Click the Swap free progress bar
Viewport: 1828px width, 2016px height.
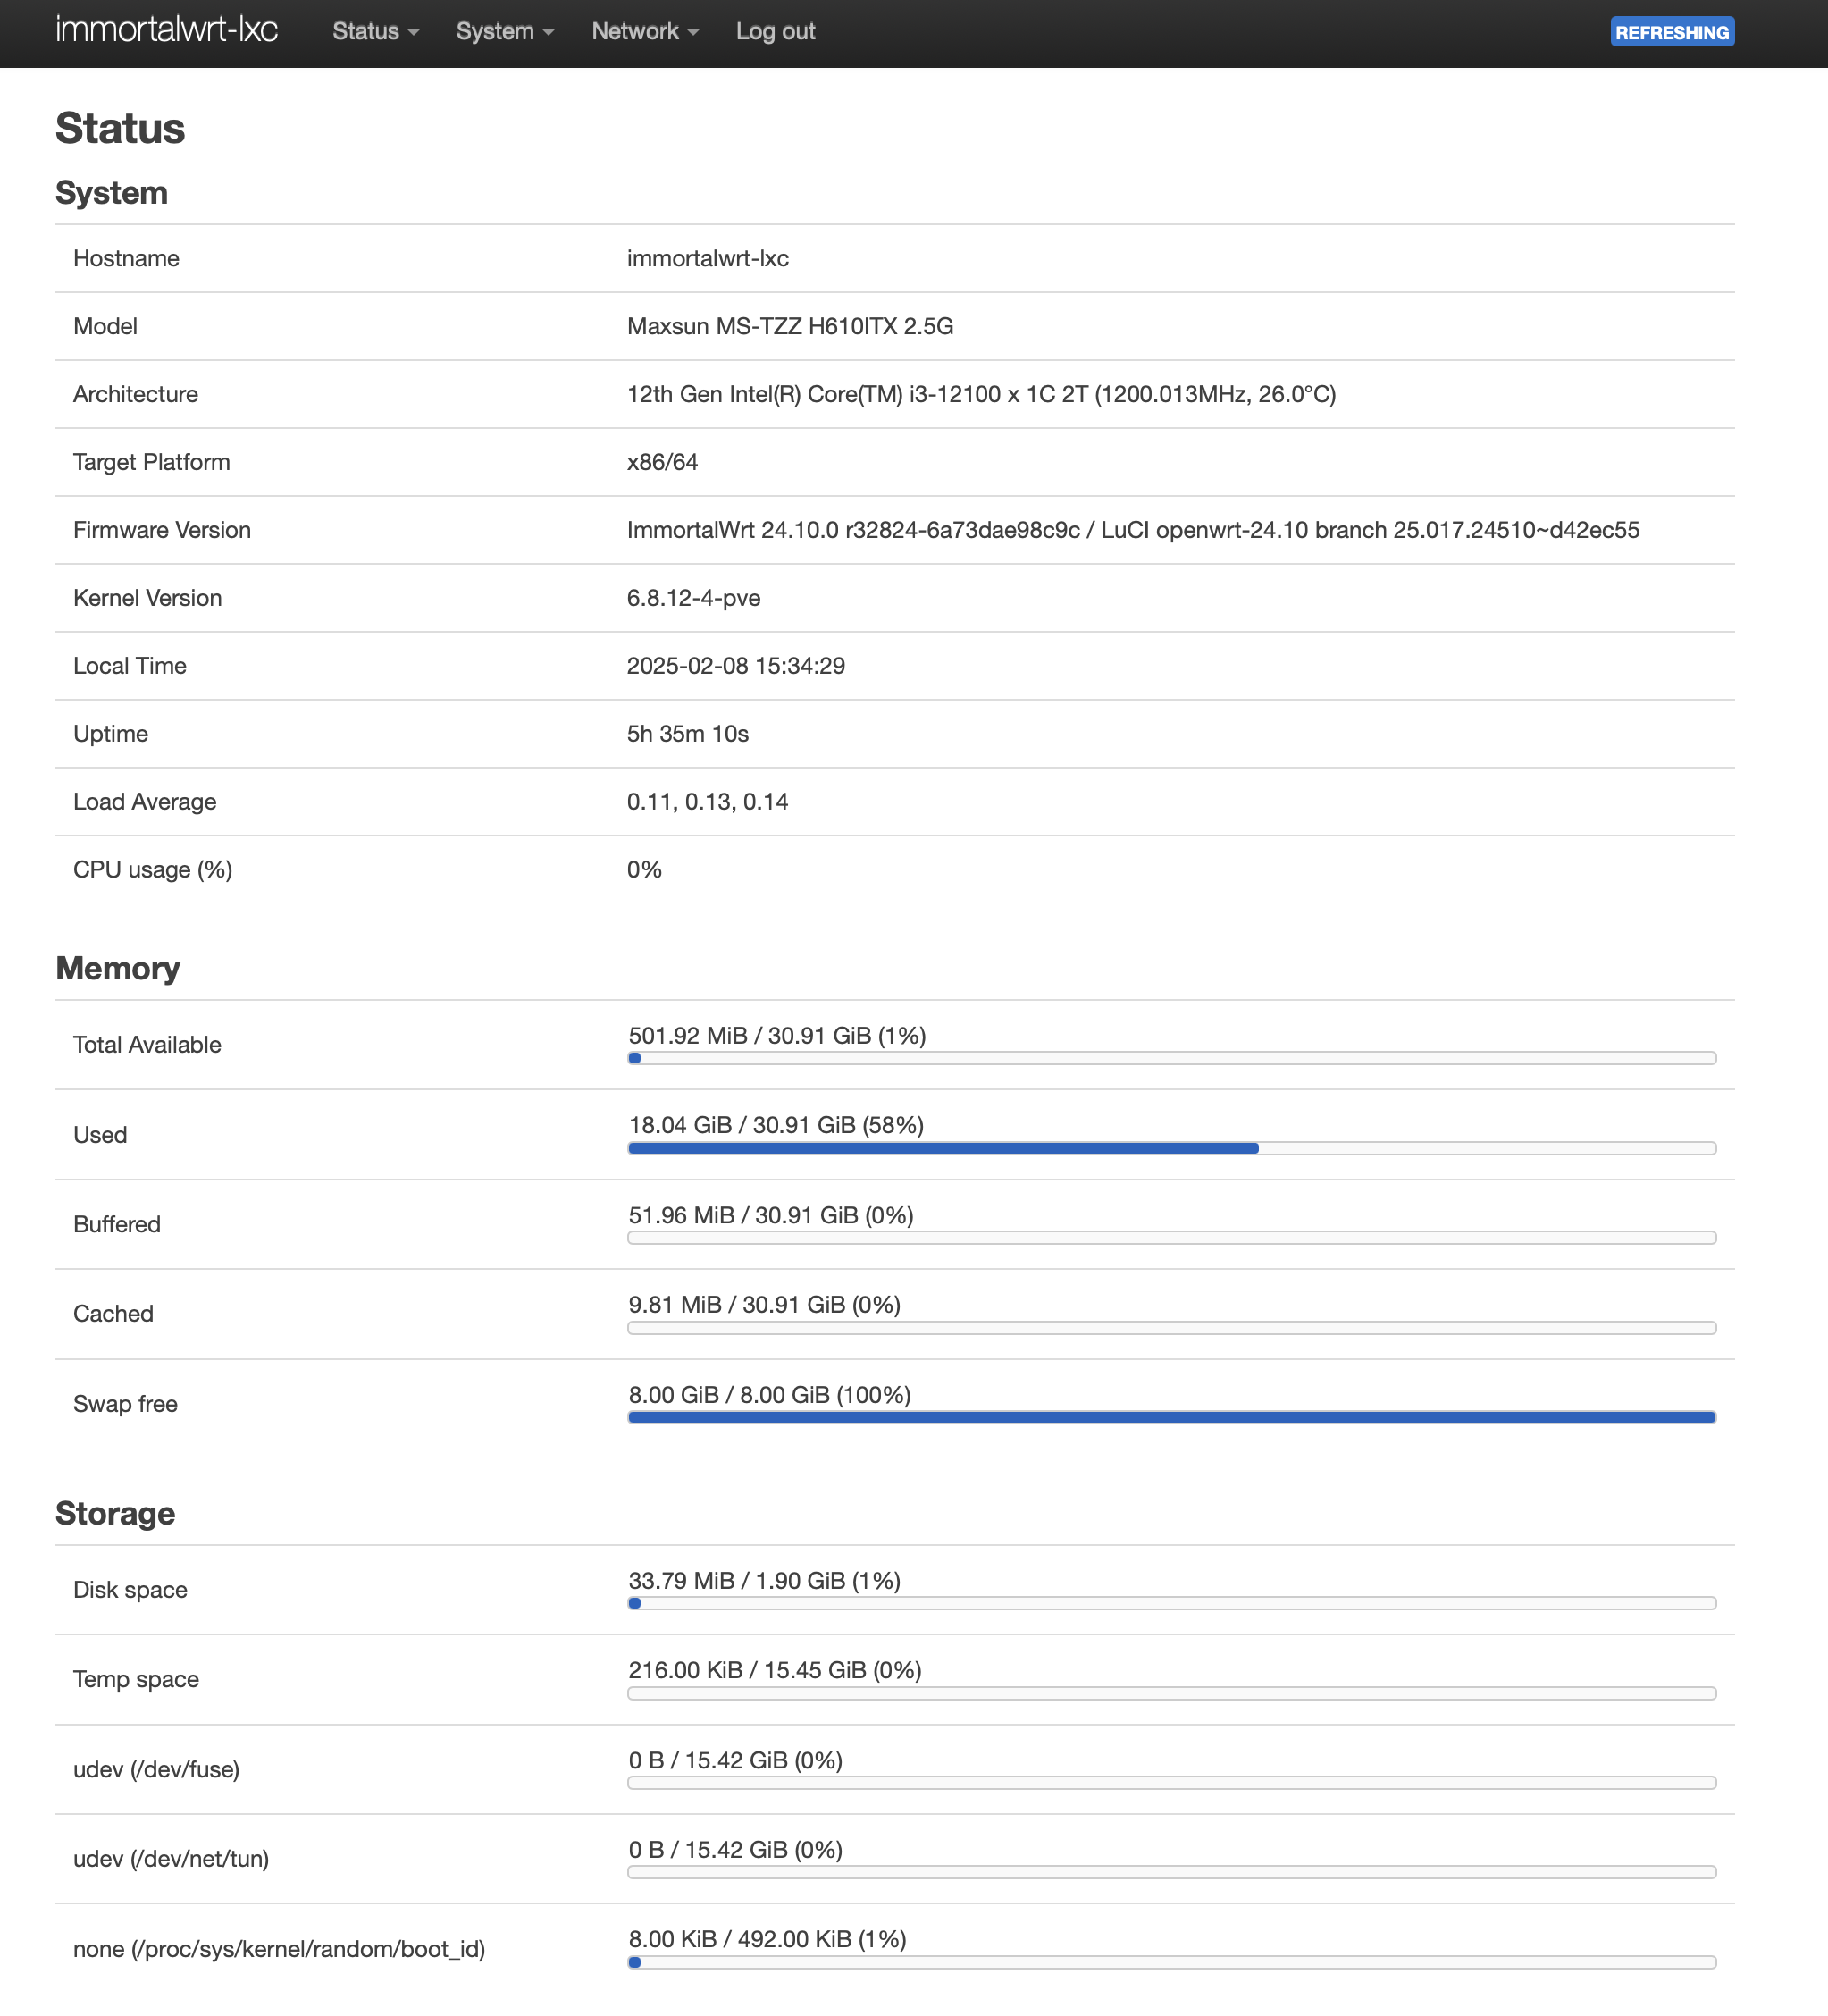click(x=1171, y=1417)
